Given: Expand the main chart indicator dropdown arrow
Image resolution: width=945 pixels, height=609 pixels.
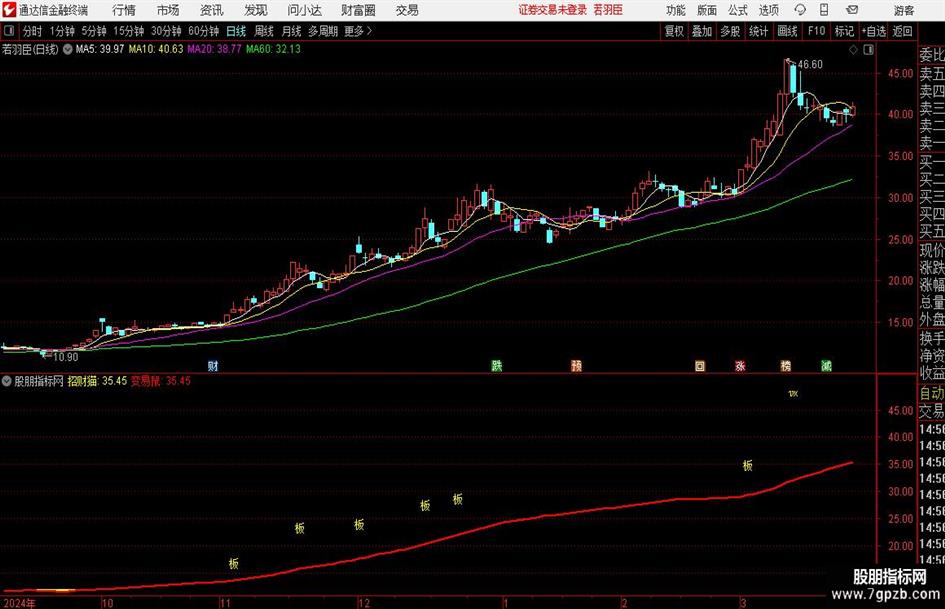Looking at the screenshot, I should [x=68, y=49].
